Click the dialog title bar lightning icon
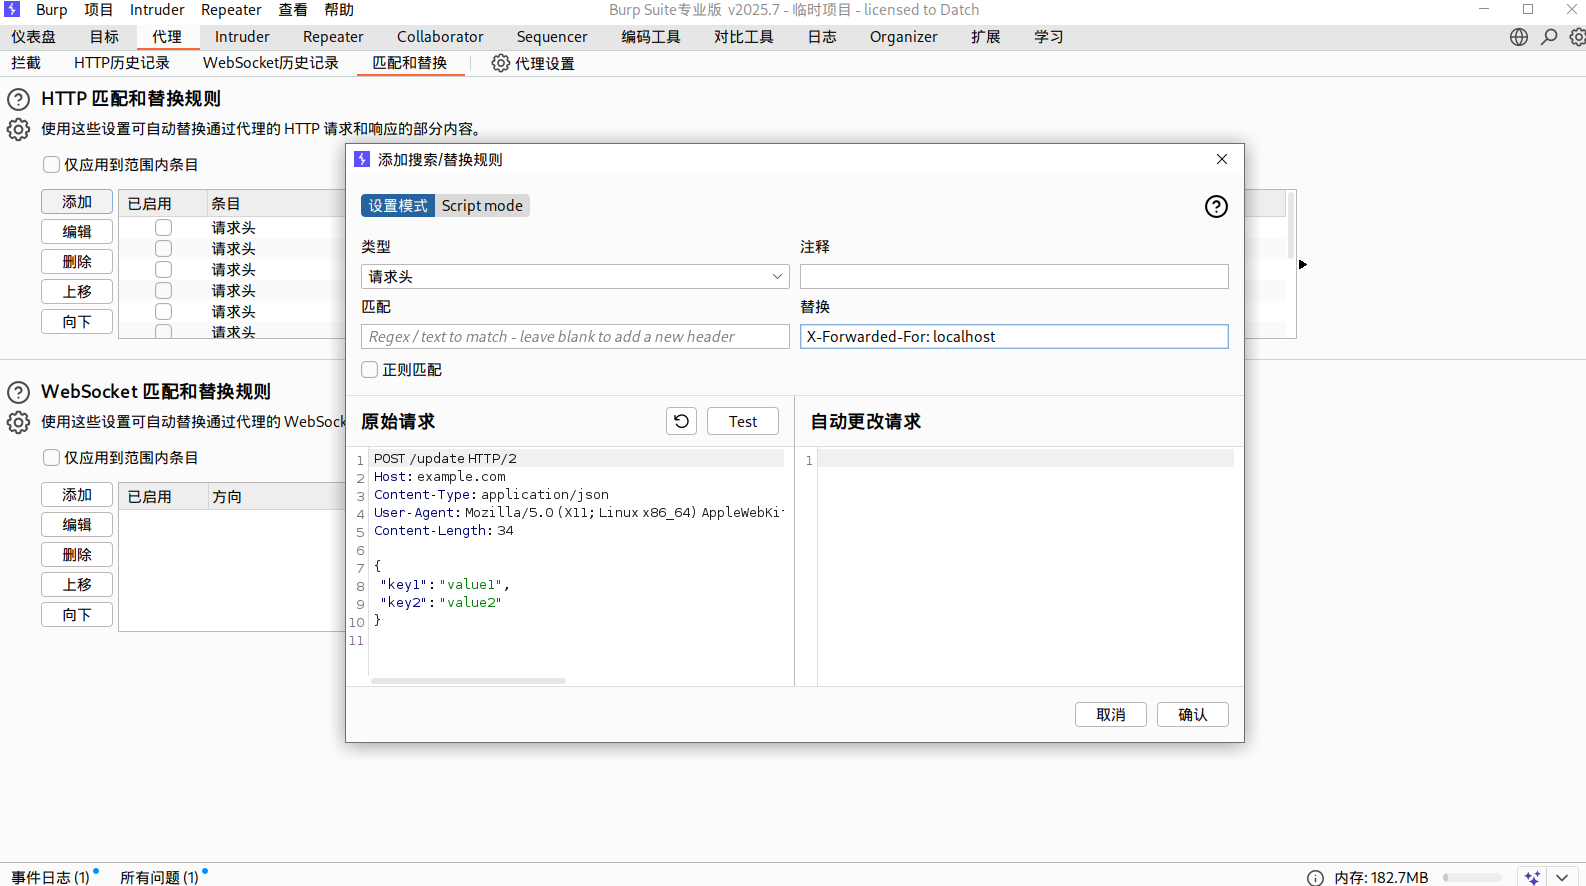This screenshot has width=1586, height=886. (362, 159)
